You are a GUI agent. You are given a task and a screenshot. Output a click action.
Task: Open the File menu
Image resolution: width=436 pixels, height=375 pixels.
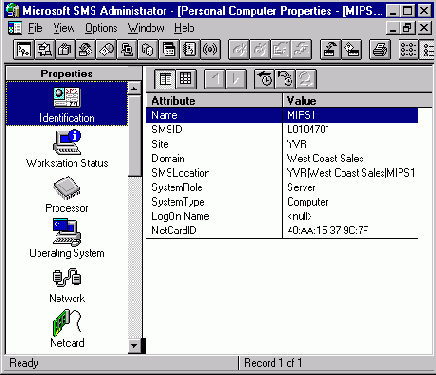[x=35, y=28]
